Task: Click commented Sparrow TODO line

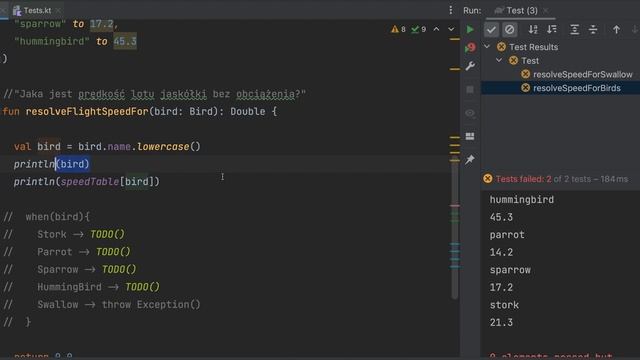Action: (x=70, y=269)
